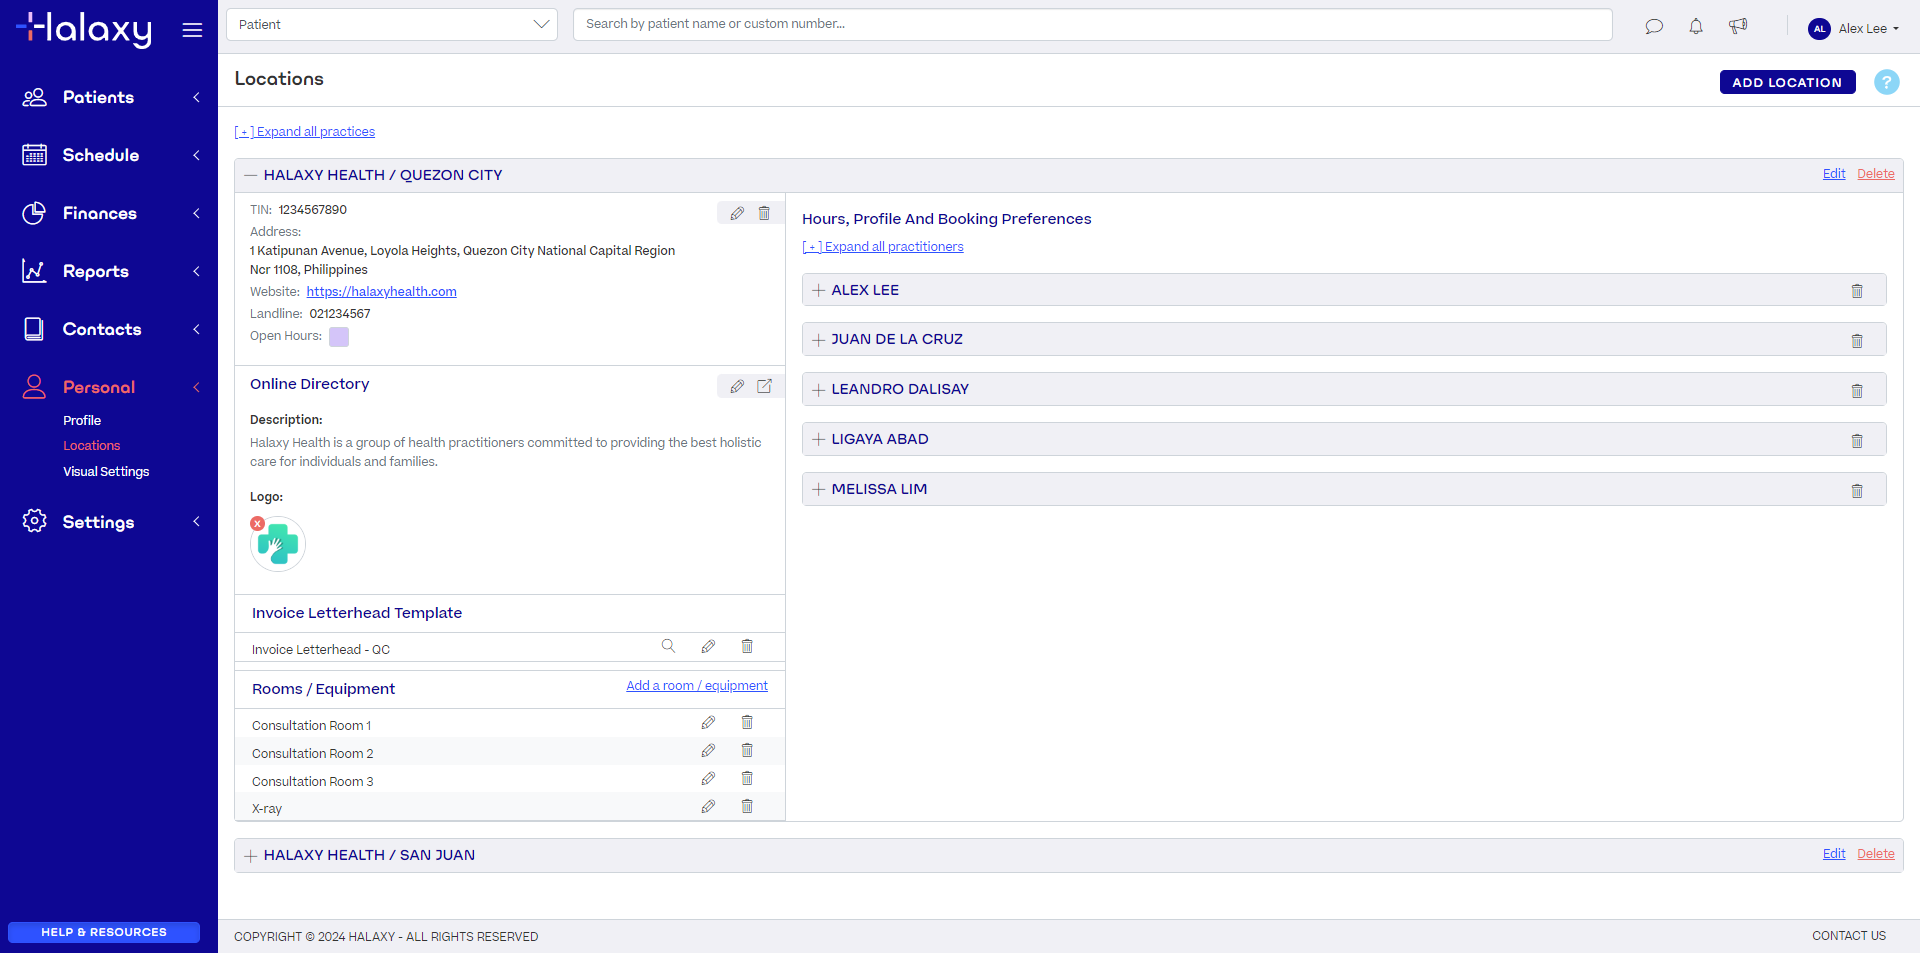Open the announcements megaphone icon
The width and height of the screenshot is (1920, 953).
point(1738,27)
